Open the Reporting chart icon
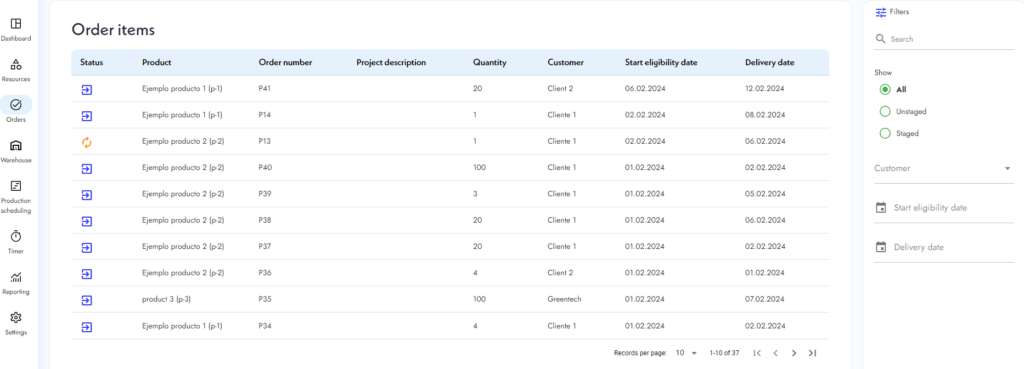 click(16, 277)
